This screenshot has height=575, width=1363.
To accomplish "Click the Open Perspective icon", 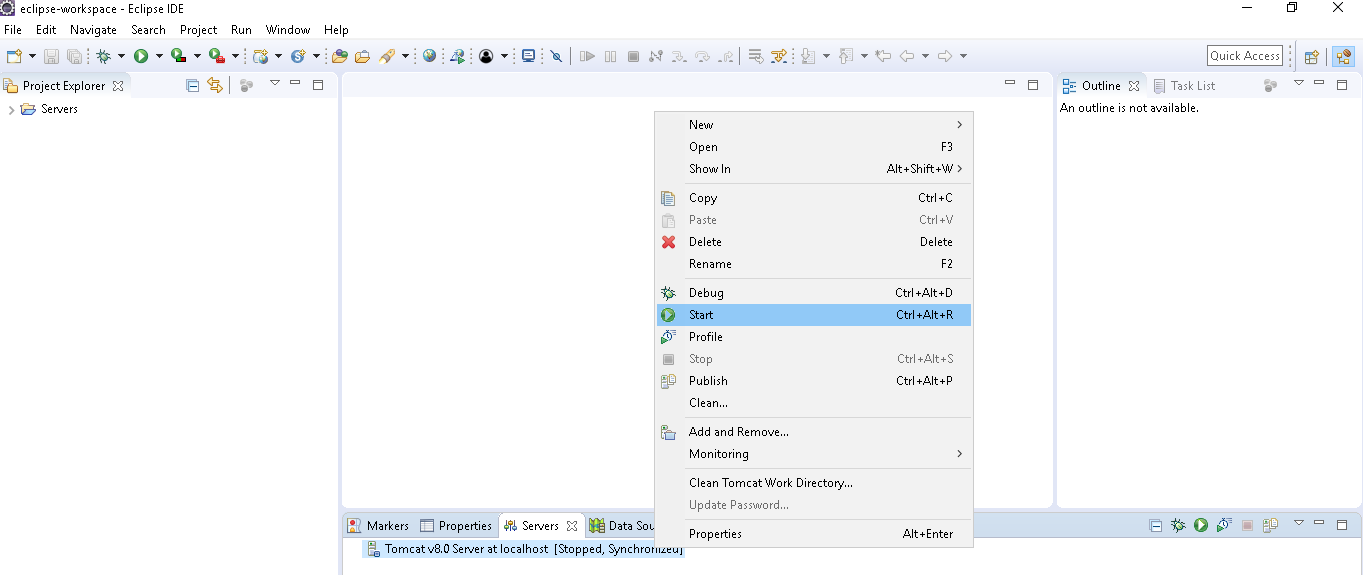I will (1311, 57).
